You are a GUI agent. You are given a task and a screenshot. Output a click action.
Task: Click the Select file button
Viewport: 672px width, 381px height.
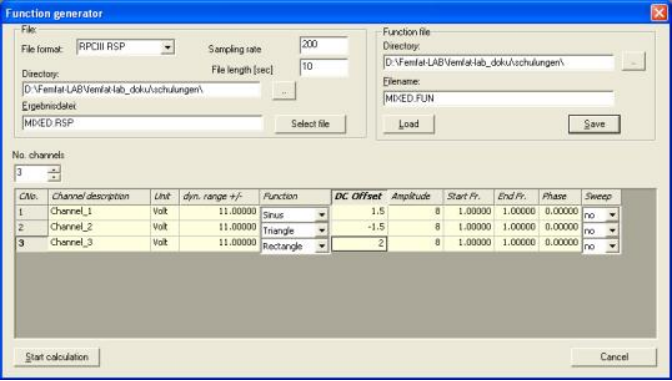pyautogui.click(x=310, y=124)
